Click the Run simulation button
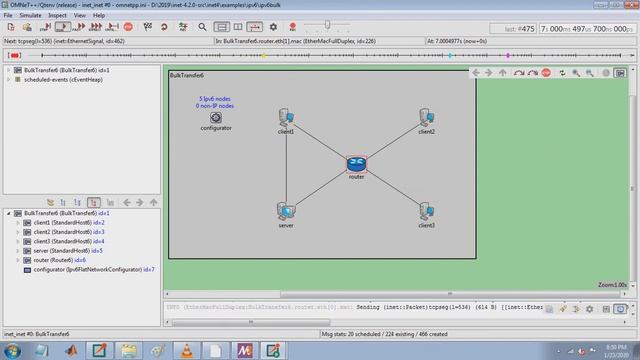The image size is (640, 360). 62,27
